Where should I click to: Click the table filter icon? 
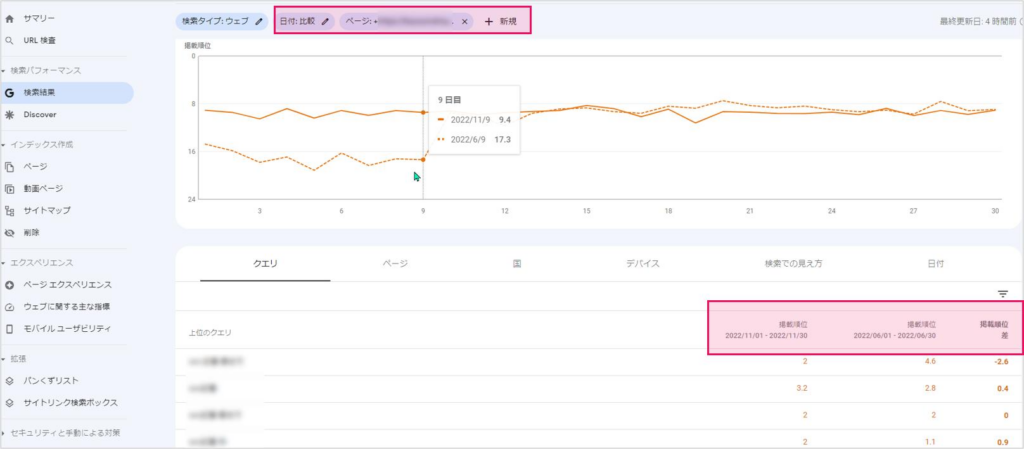pyautogui.click(x=1002, y=294)
